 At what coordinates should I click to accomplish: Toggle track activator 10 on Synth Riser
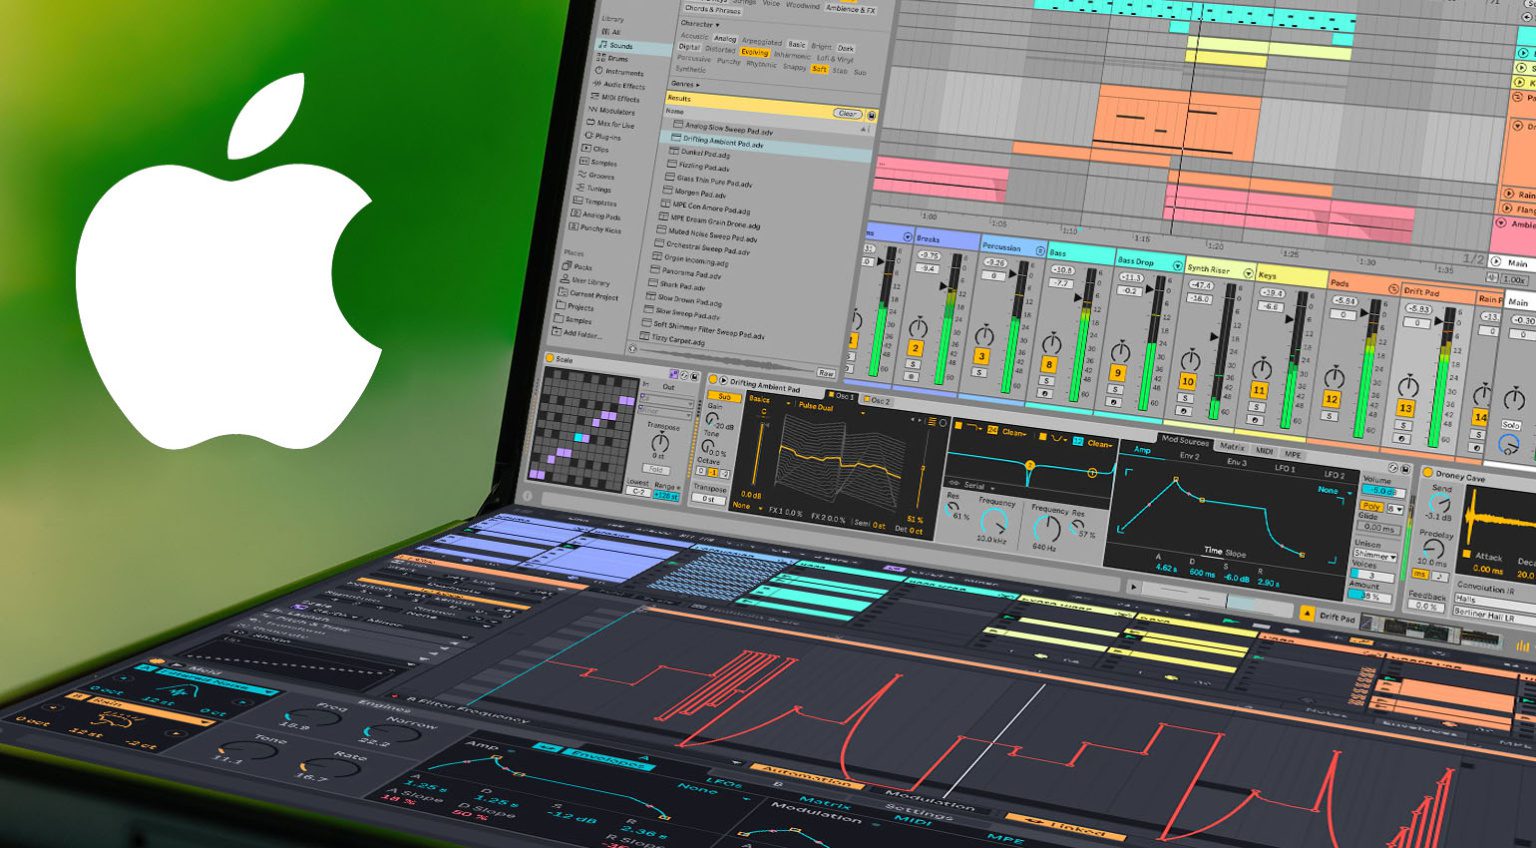pos(1187,381)
